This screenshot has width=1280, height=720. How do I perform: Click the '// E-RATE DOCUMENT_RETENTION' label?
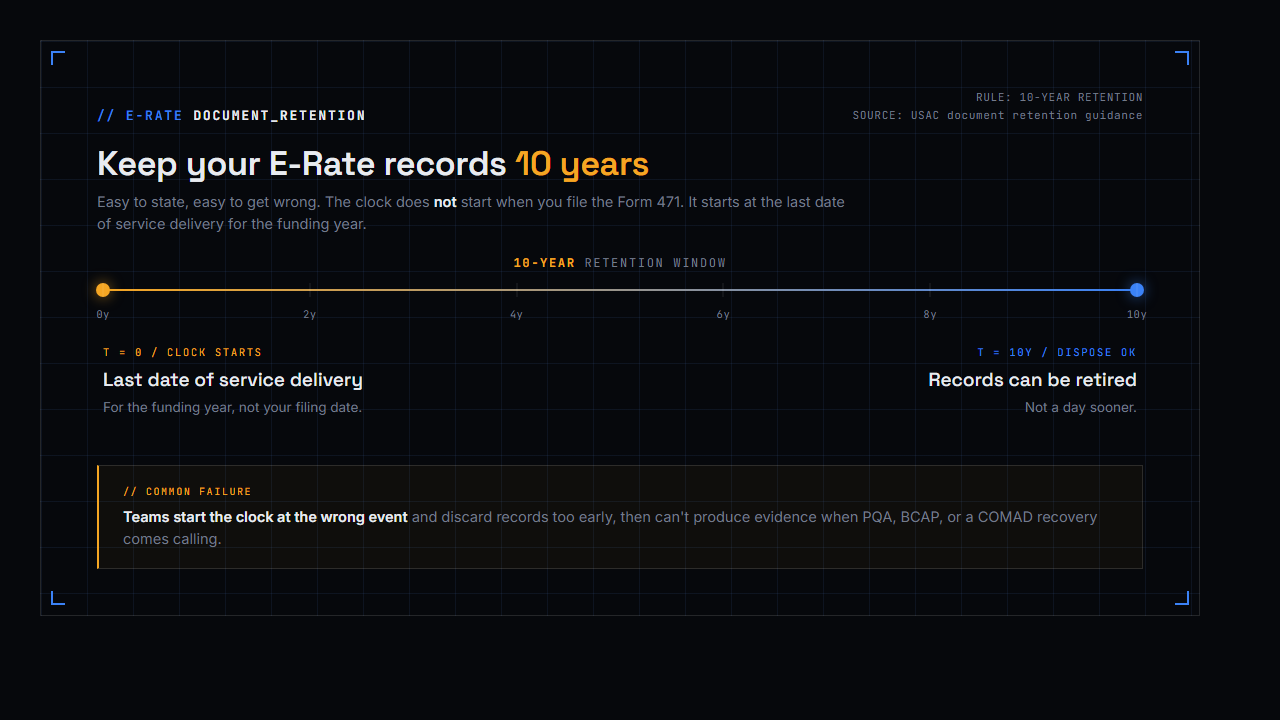(x=231, y=116)
